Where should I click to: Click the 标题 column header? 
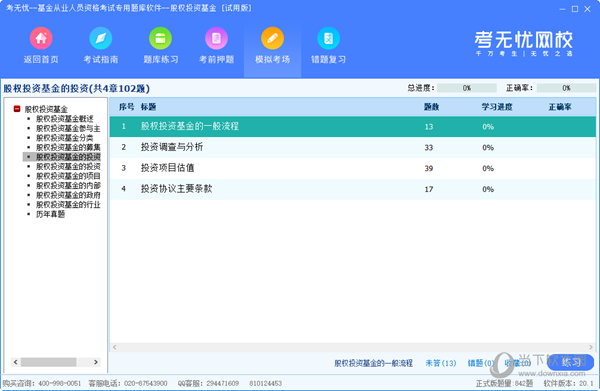tap(148, 107)
